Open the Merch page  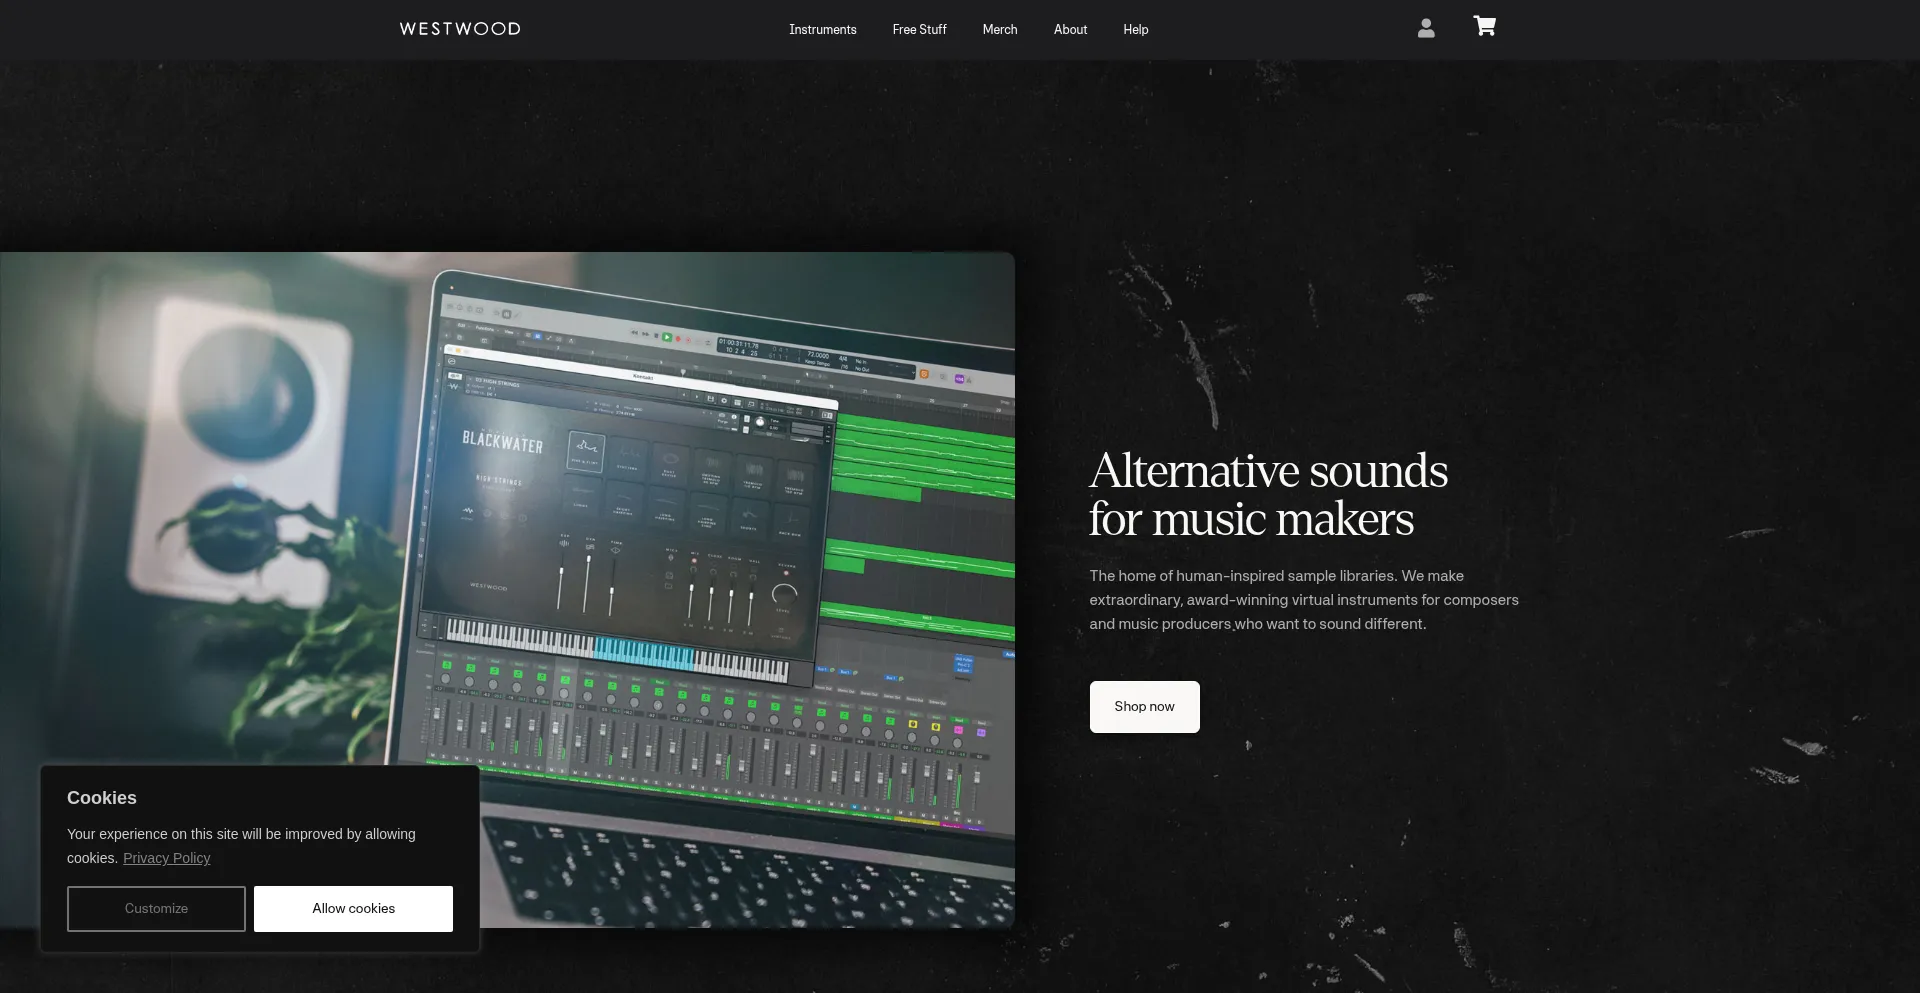(x=999, y=30)
